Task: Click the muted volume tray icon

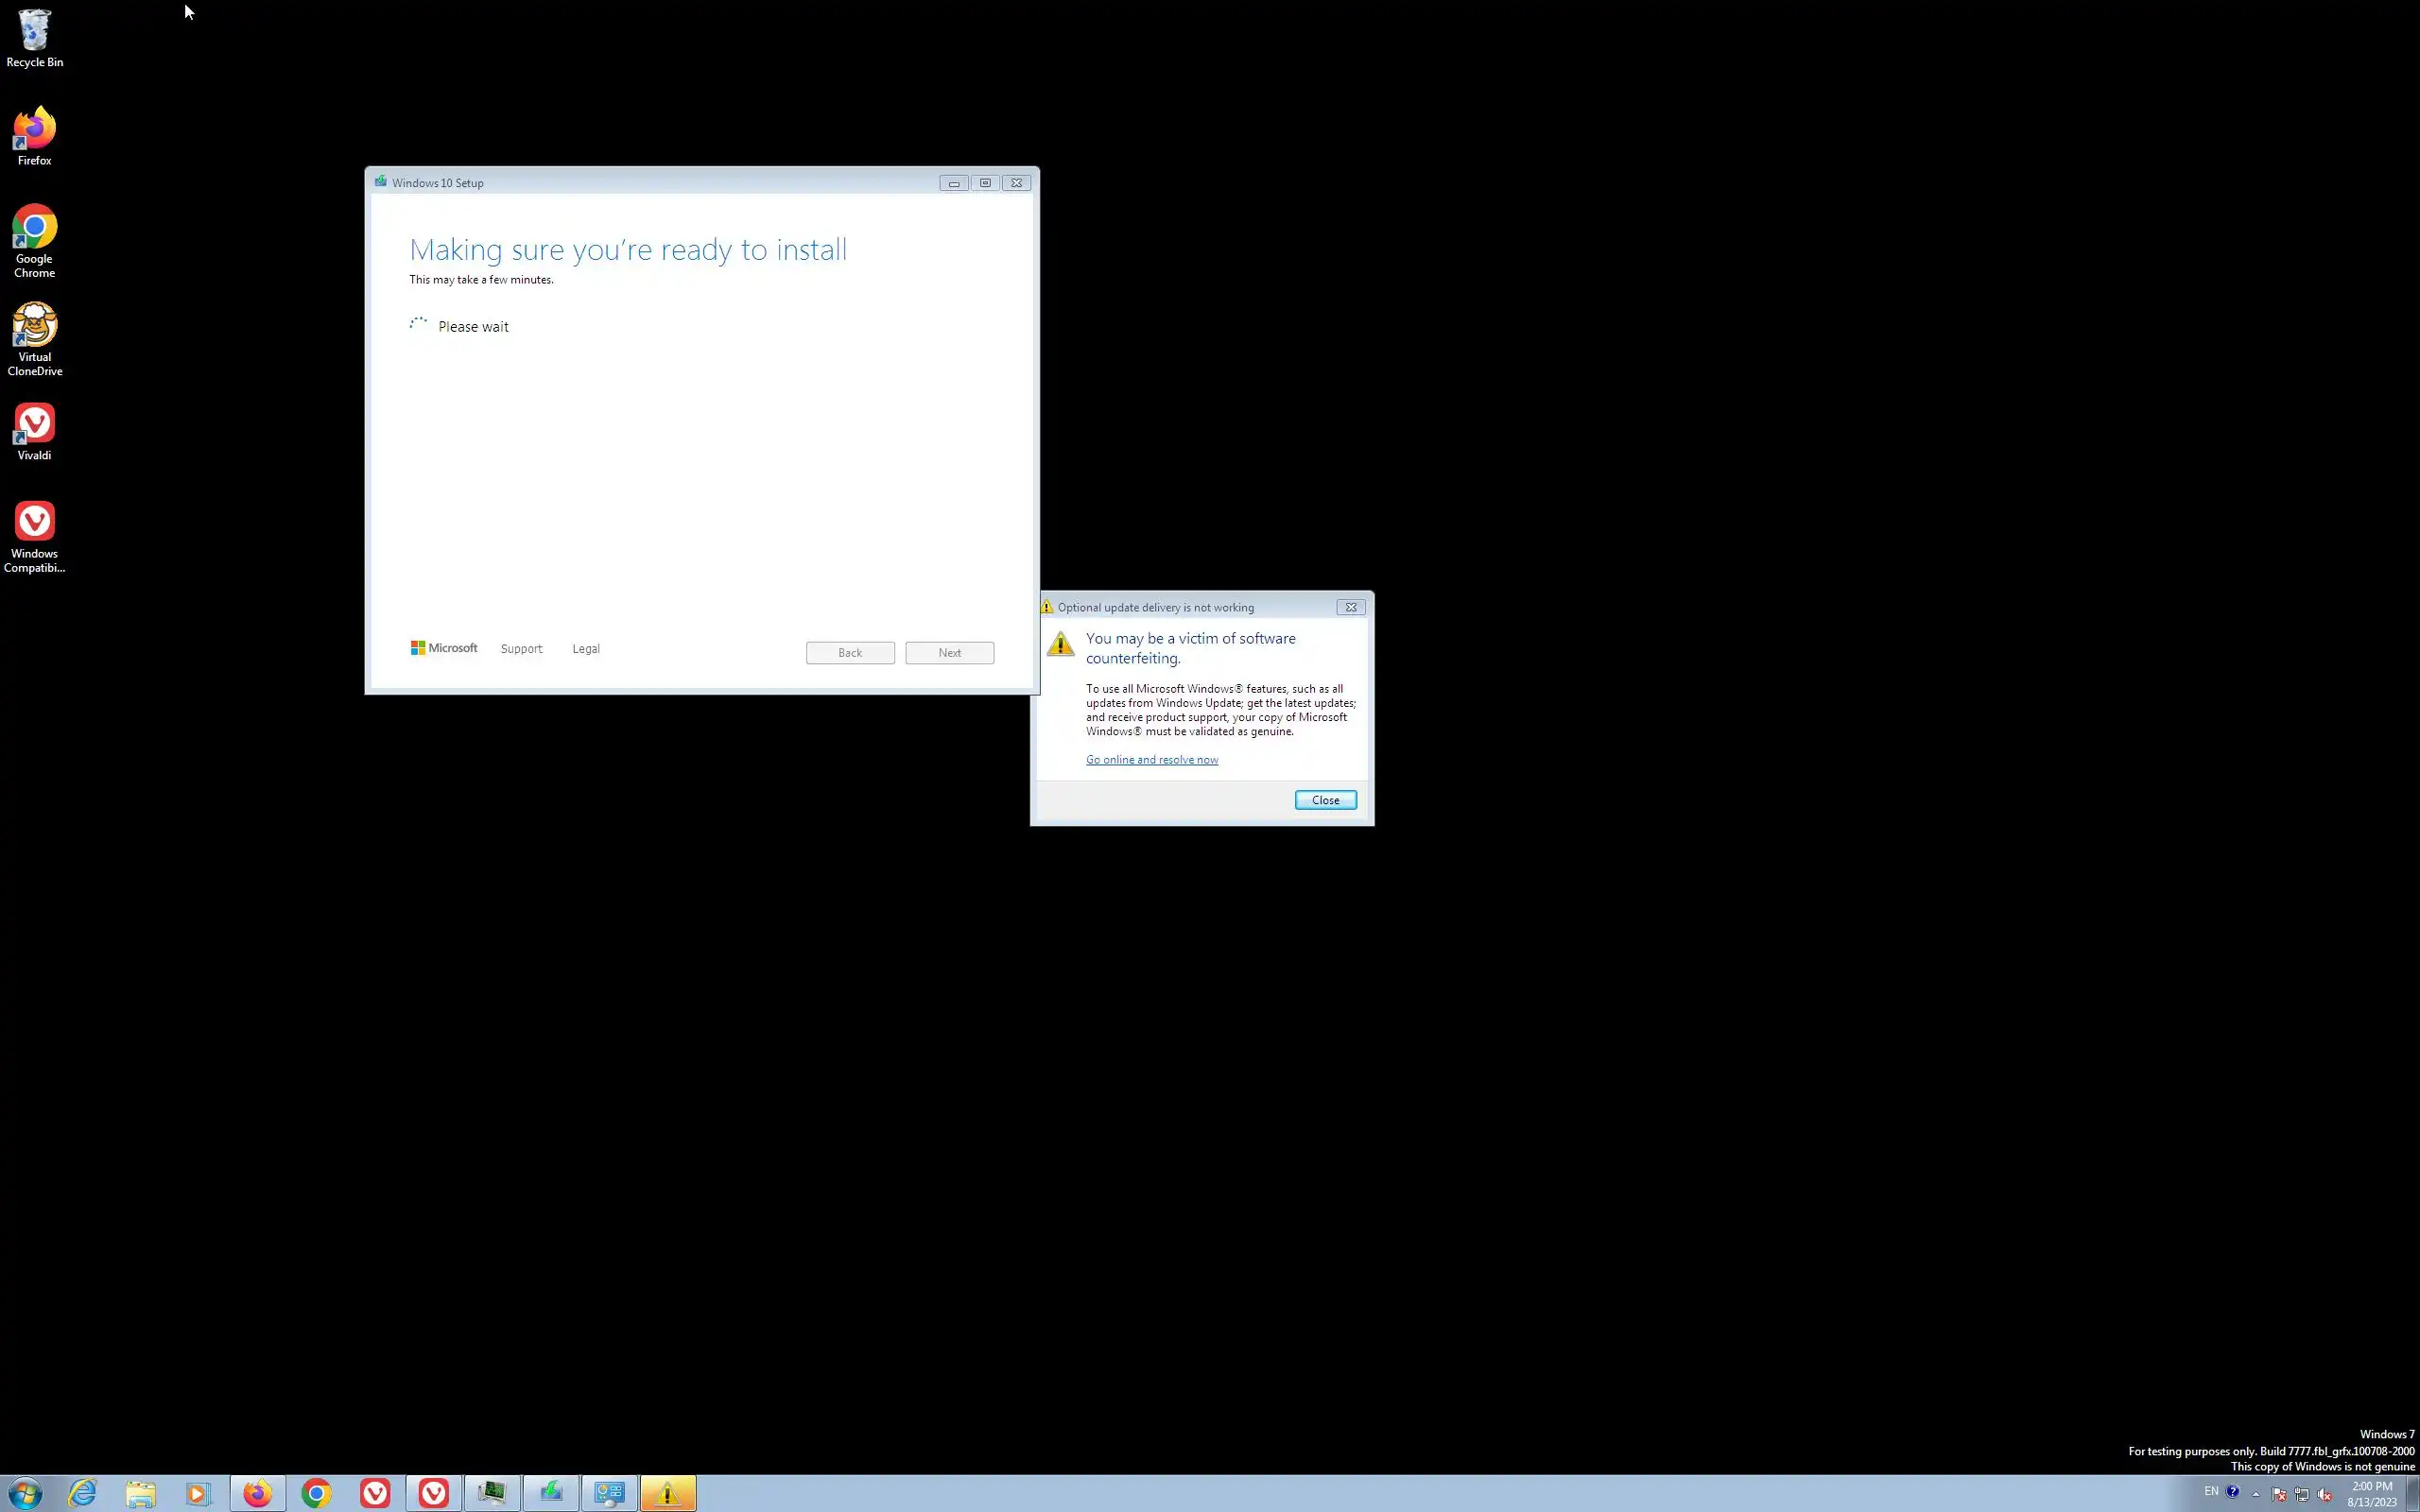Action: [x=2325, y=1495]
